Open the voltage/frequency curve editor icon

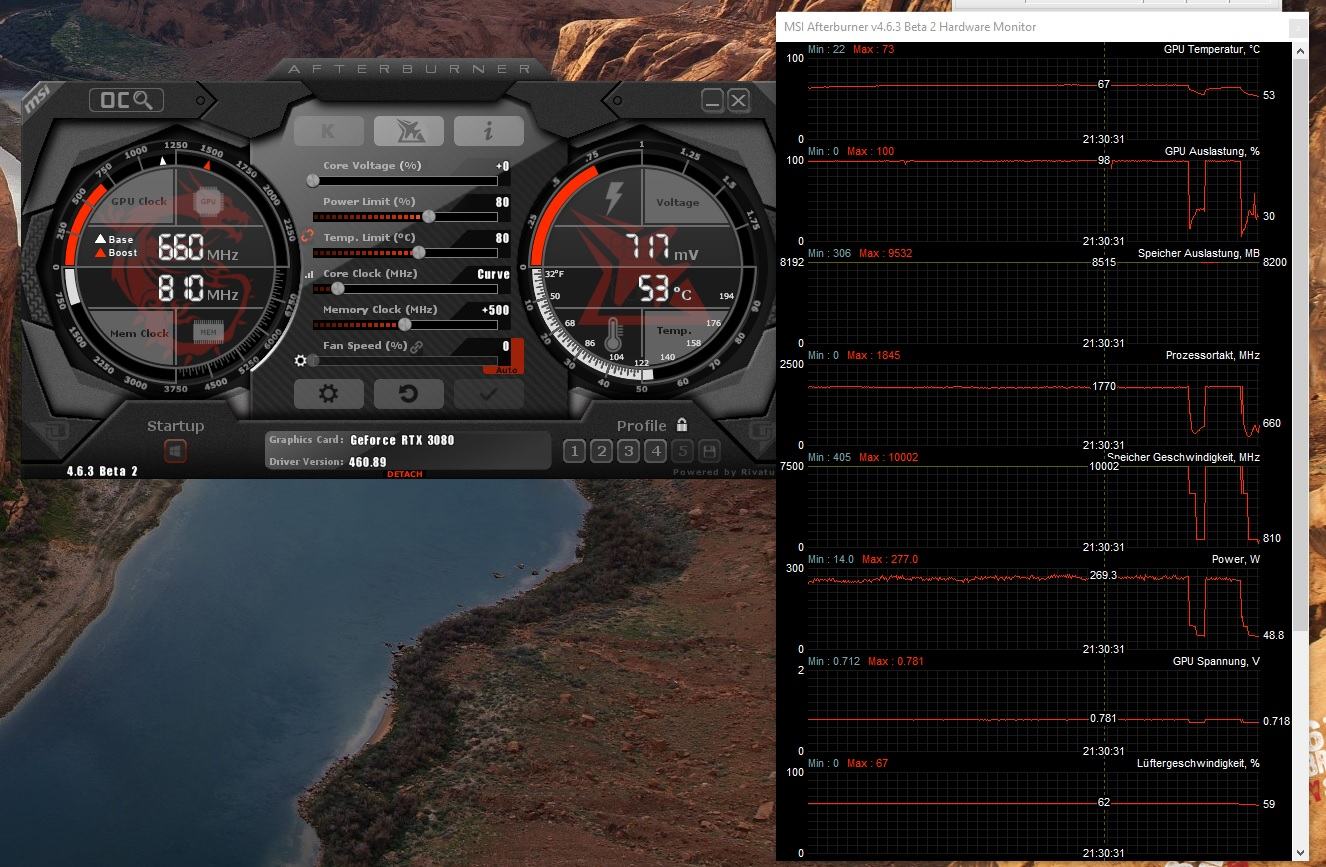(x=308, y=274)
